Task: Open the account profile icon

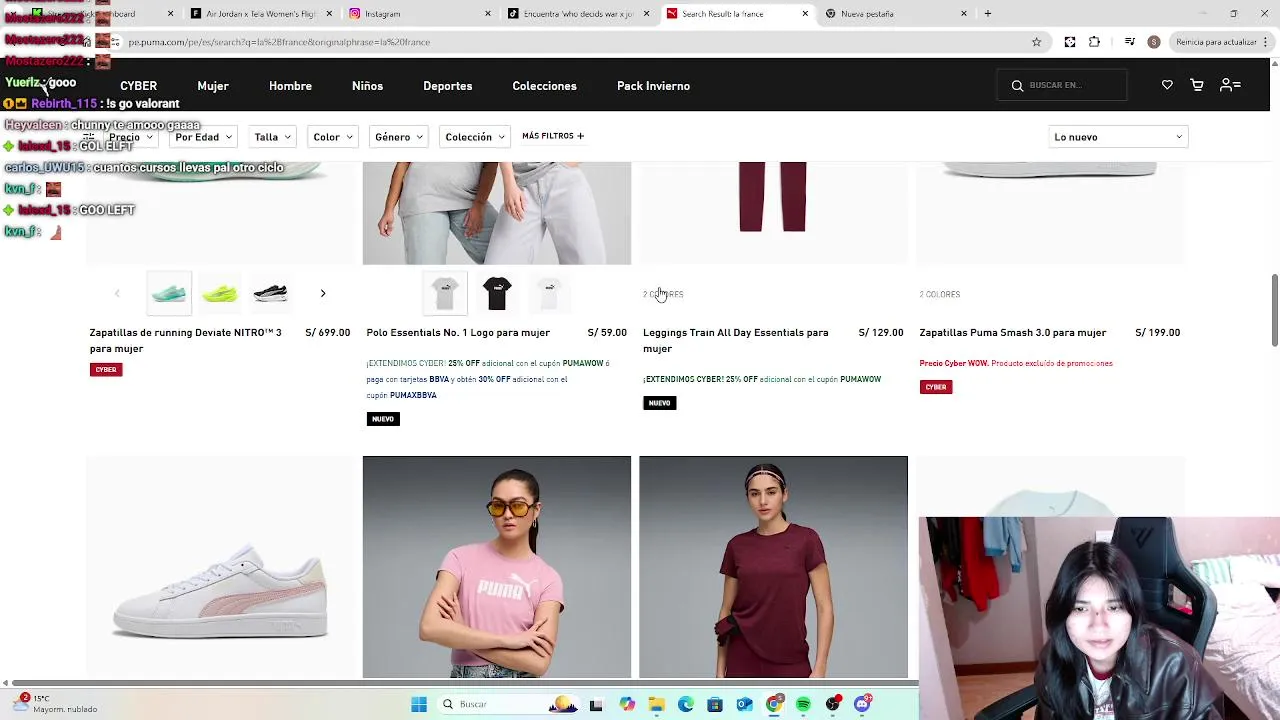Action: point(1231,86)
